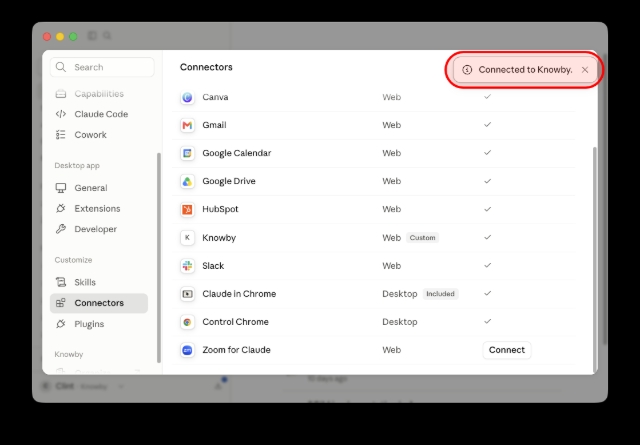The width and height of the screenshot is (640, 445).
Task: Click the Cowork checklist icon
Action: [x=61, y=135]
